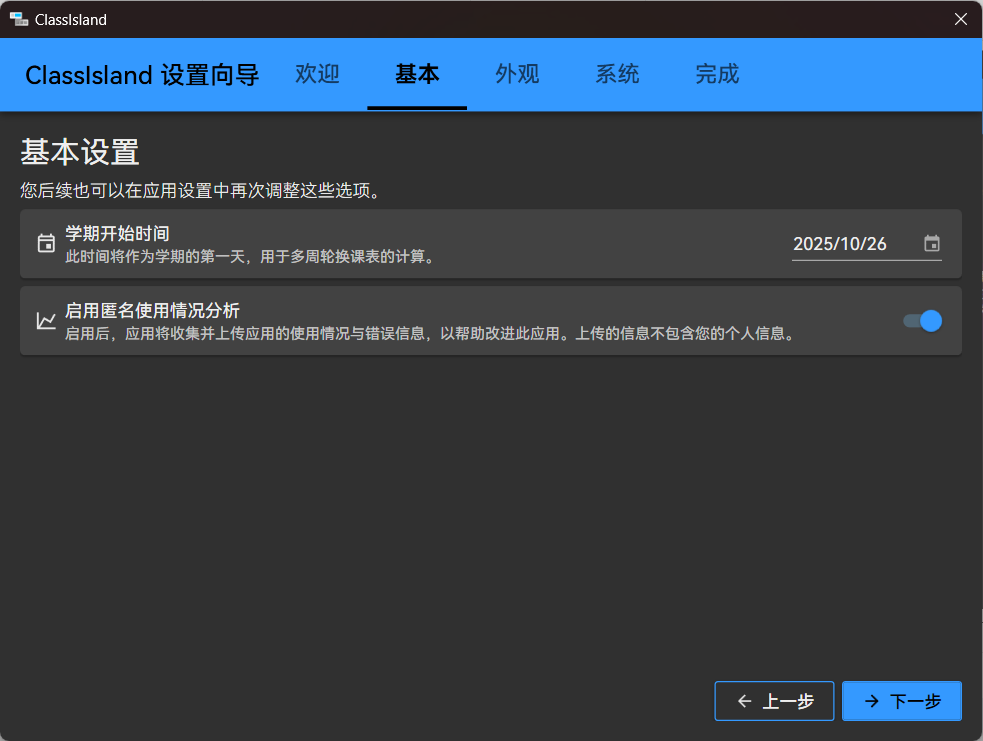
Task: Click the ClassIsland app icon in title bar
Action: (19, 19)
